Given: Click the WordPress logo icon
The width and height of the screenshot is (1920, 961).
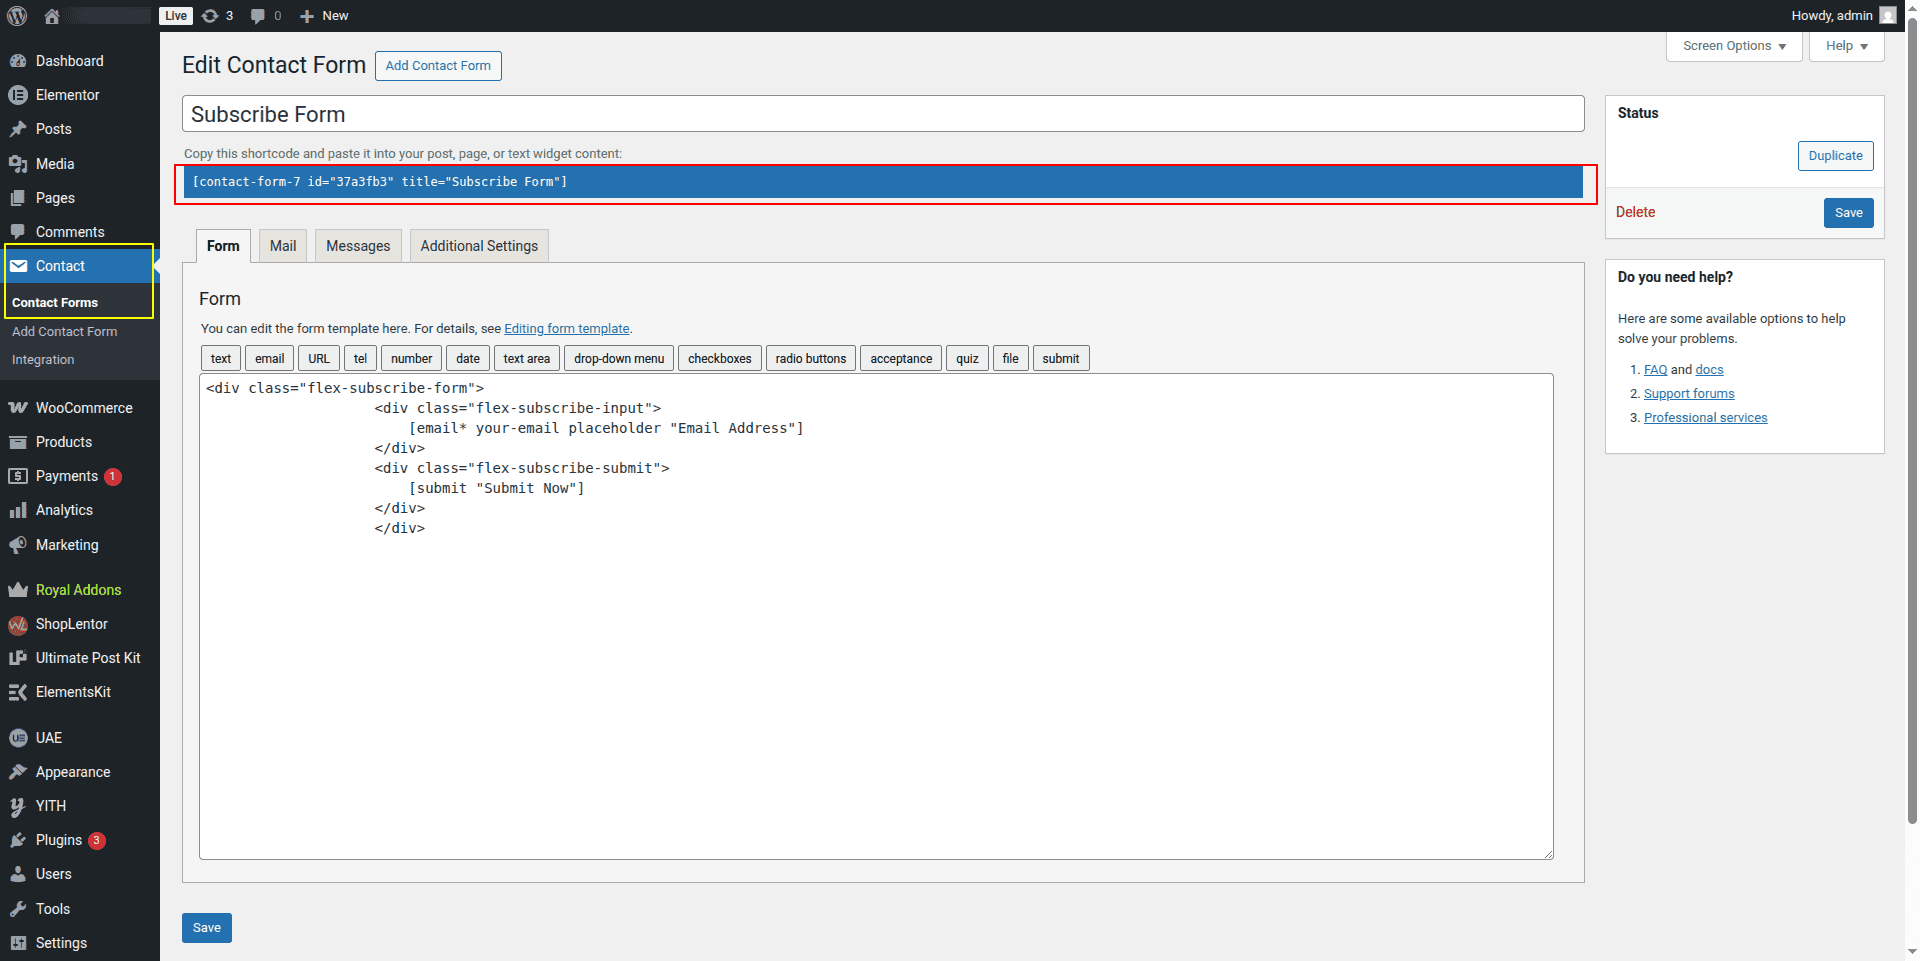Looking at the screenshot, I should [x=17, y=16].
